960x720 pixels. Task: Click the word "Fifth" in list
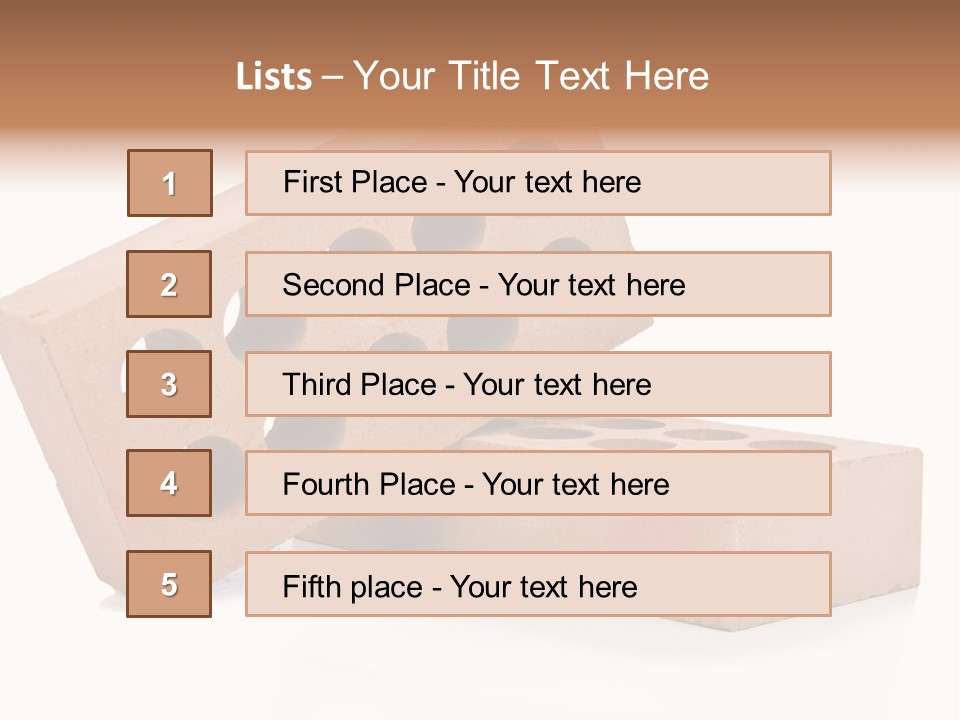(x=313, y=586)
